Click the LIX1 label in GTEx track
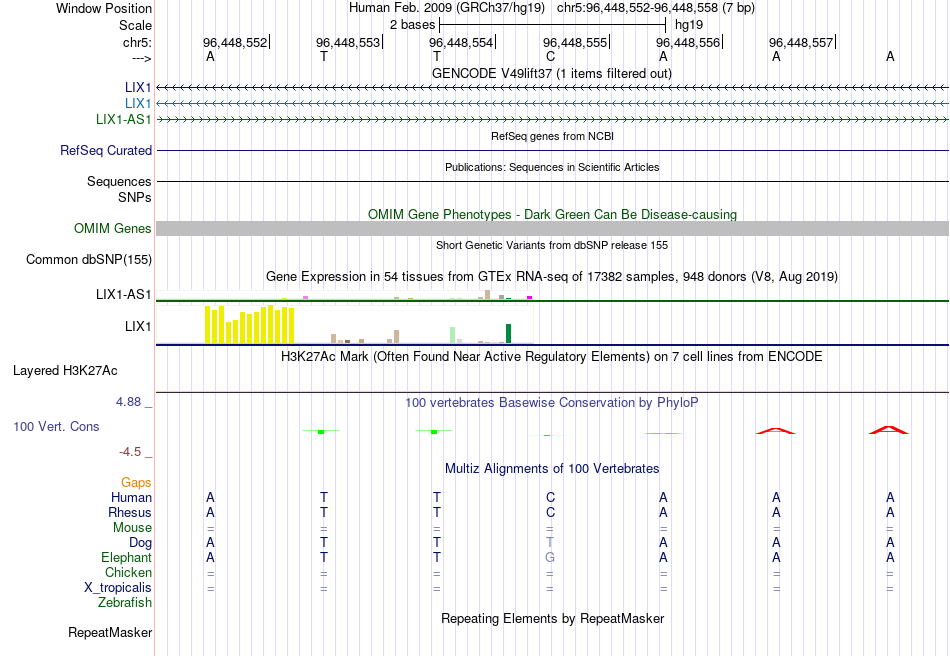The height and width of the screenshot is (656, 950). (138, 326)
